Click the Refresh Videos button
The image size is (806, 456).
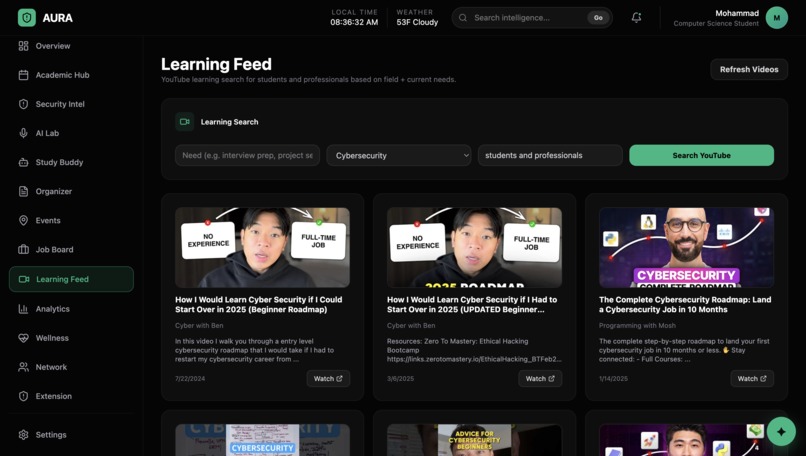pyautogui.click(x=749, y=69)
